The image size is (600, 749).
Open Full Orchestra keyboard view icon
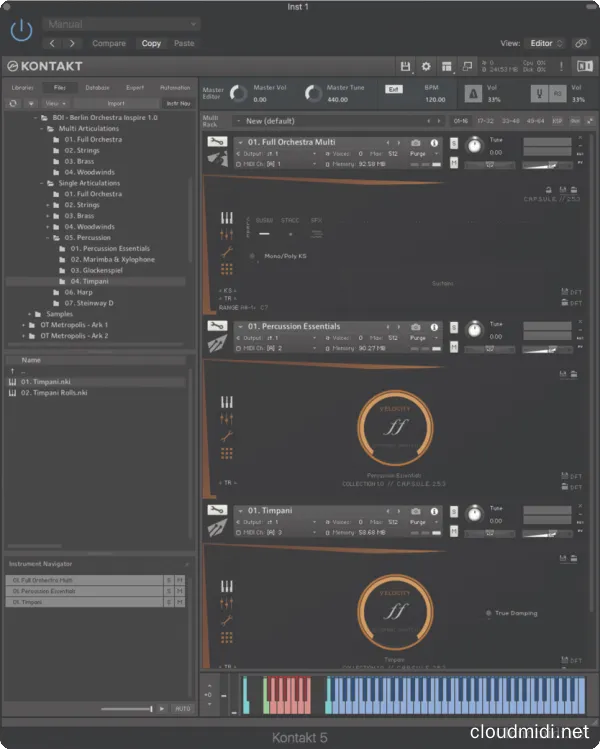pos(227,218)
